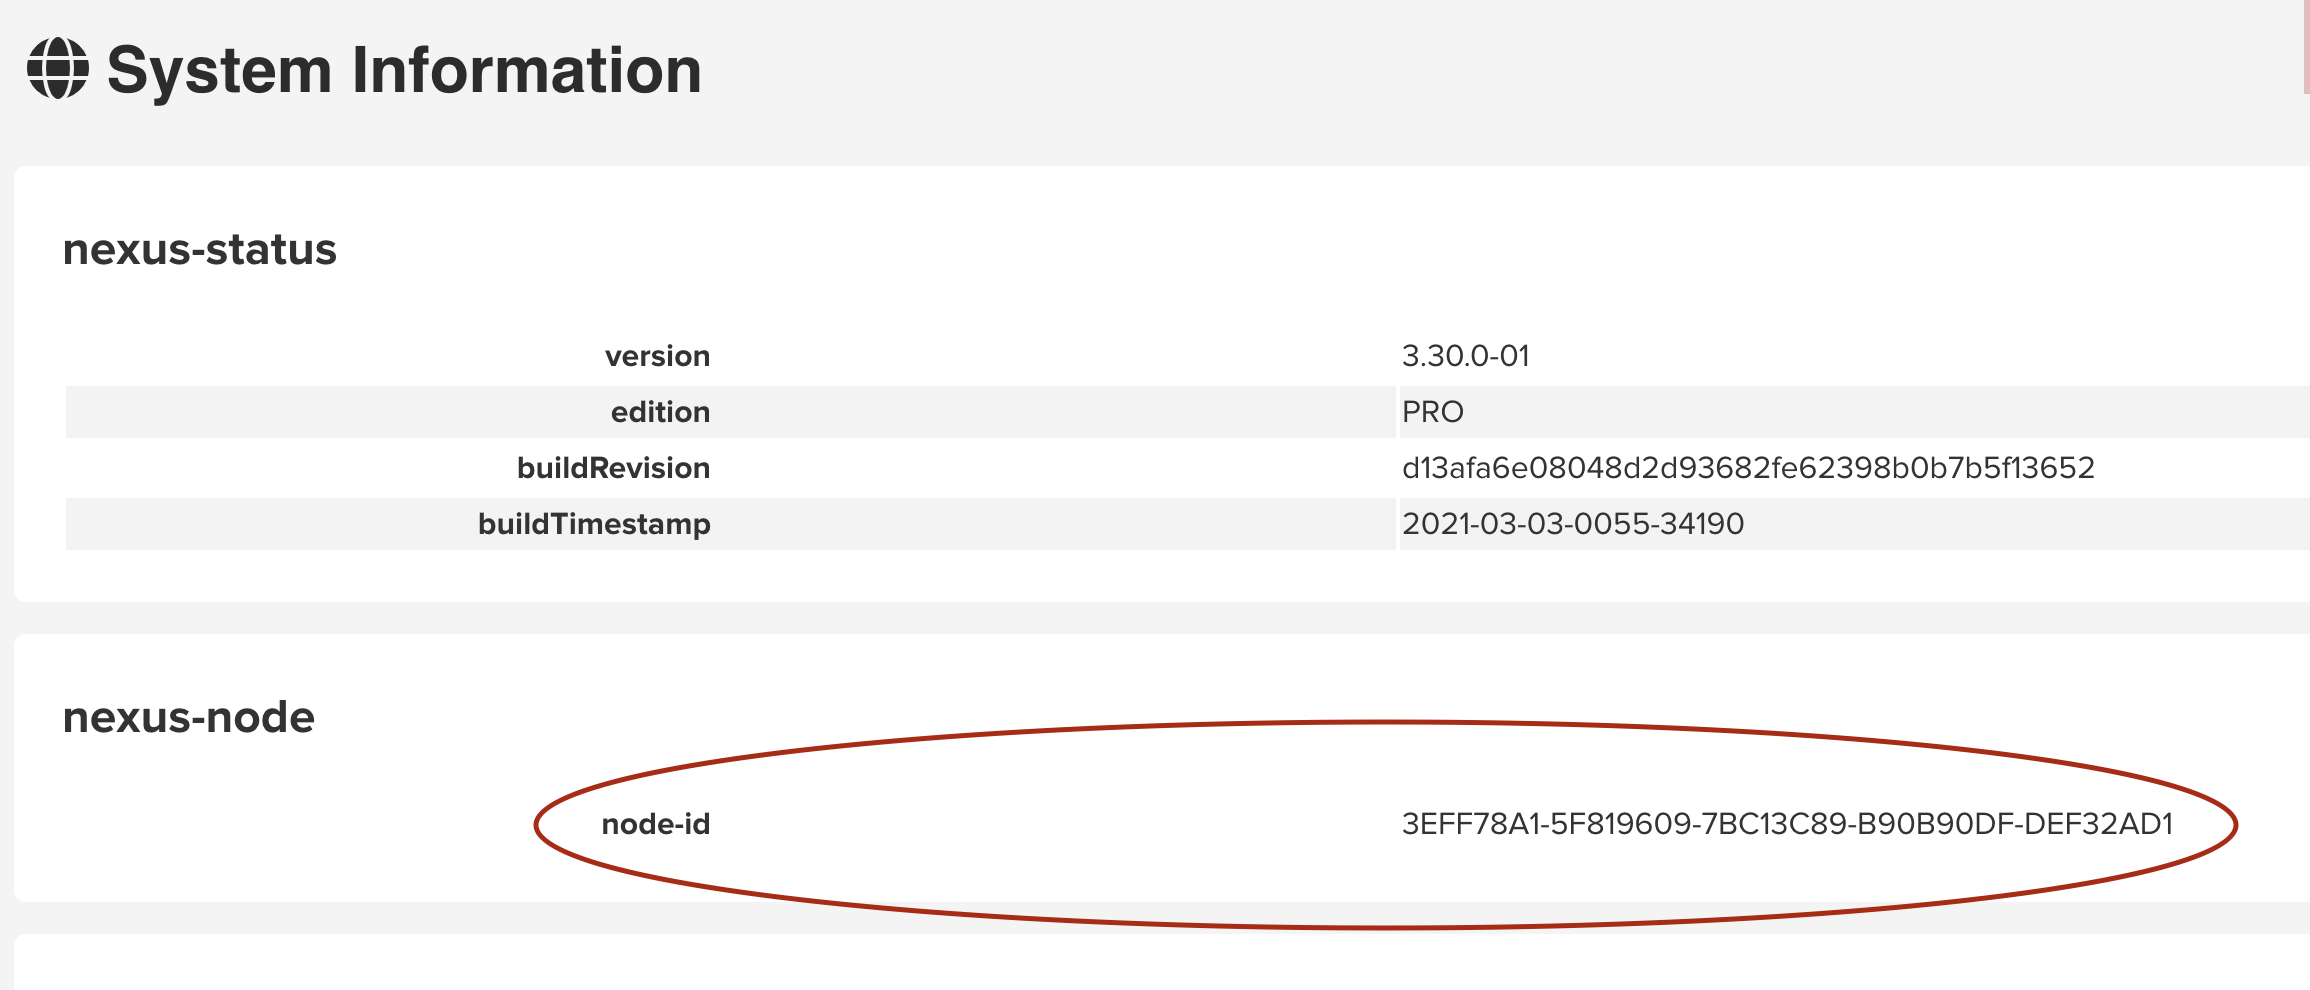The height and width of the screenshot is (990, 2310).
Task: Select the version value 3.30.0-01
Action: pos(1465,356)
